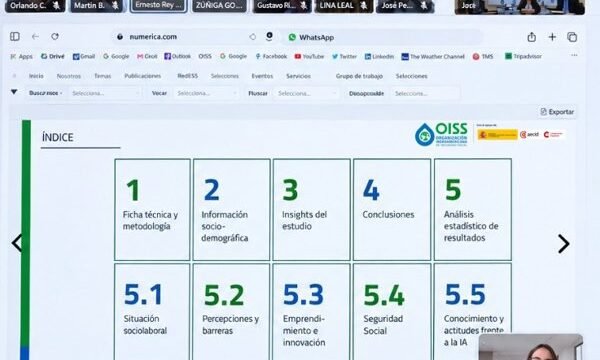The width and height of the screenshot is (600, 360).
Task: Open section 4 Conclusiones
Action: (392, 210)
